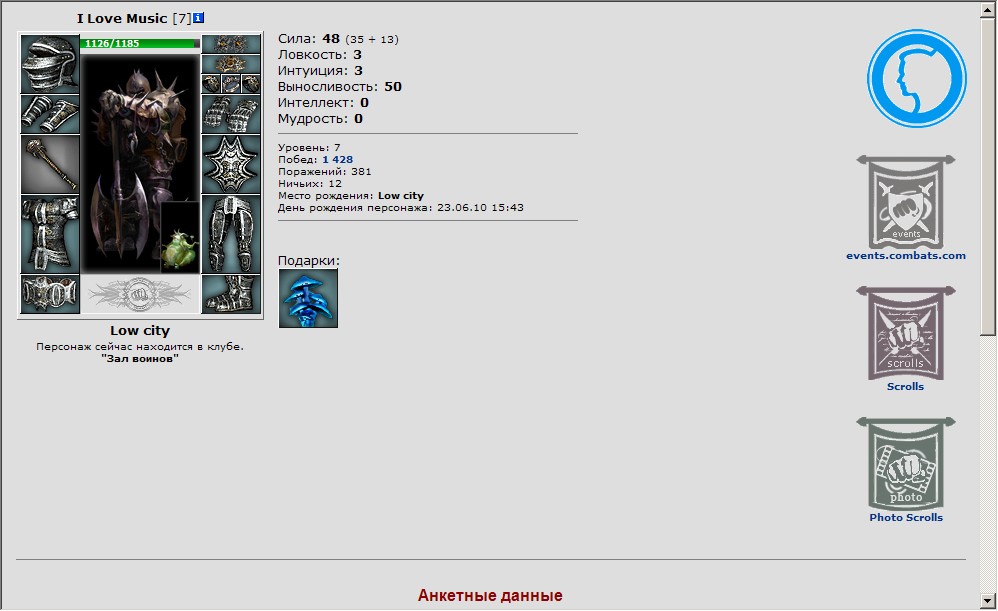Click the middle ring slot icon
Viewport: 998px width, 611px height.
click(x=231, y=84)
